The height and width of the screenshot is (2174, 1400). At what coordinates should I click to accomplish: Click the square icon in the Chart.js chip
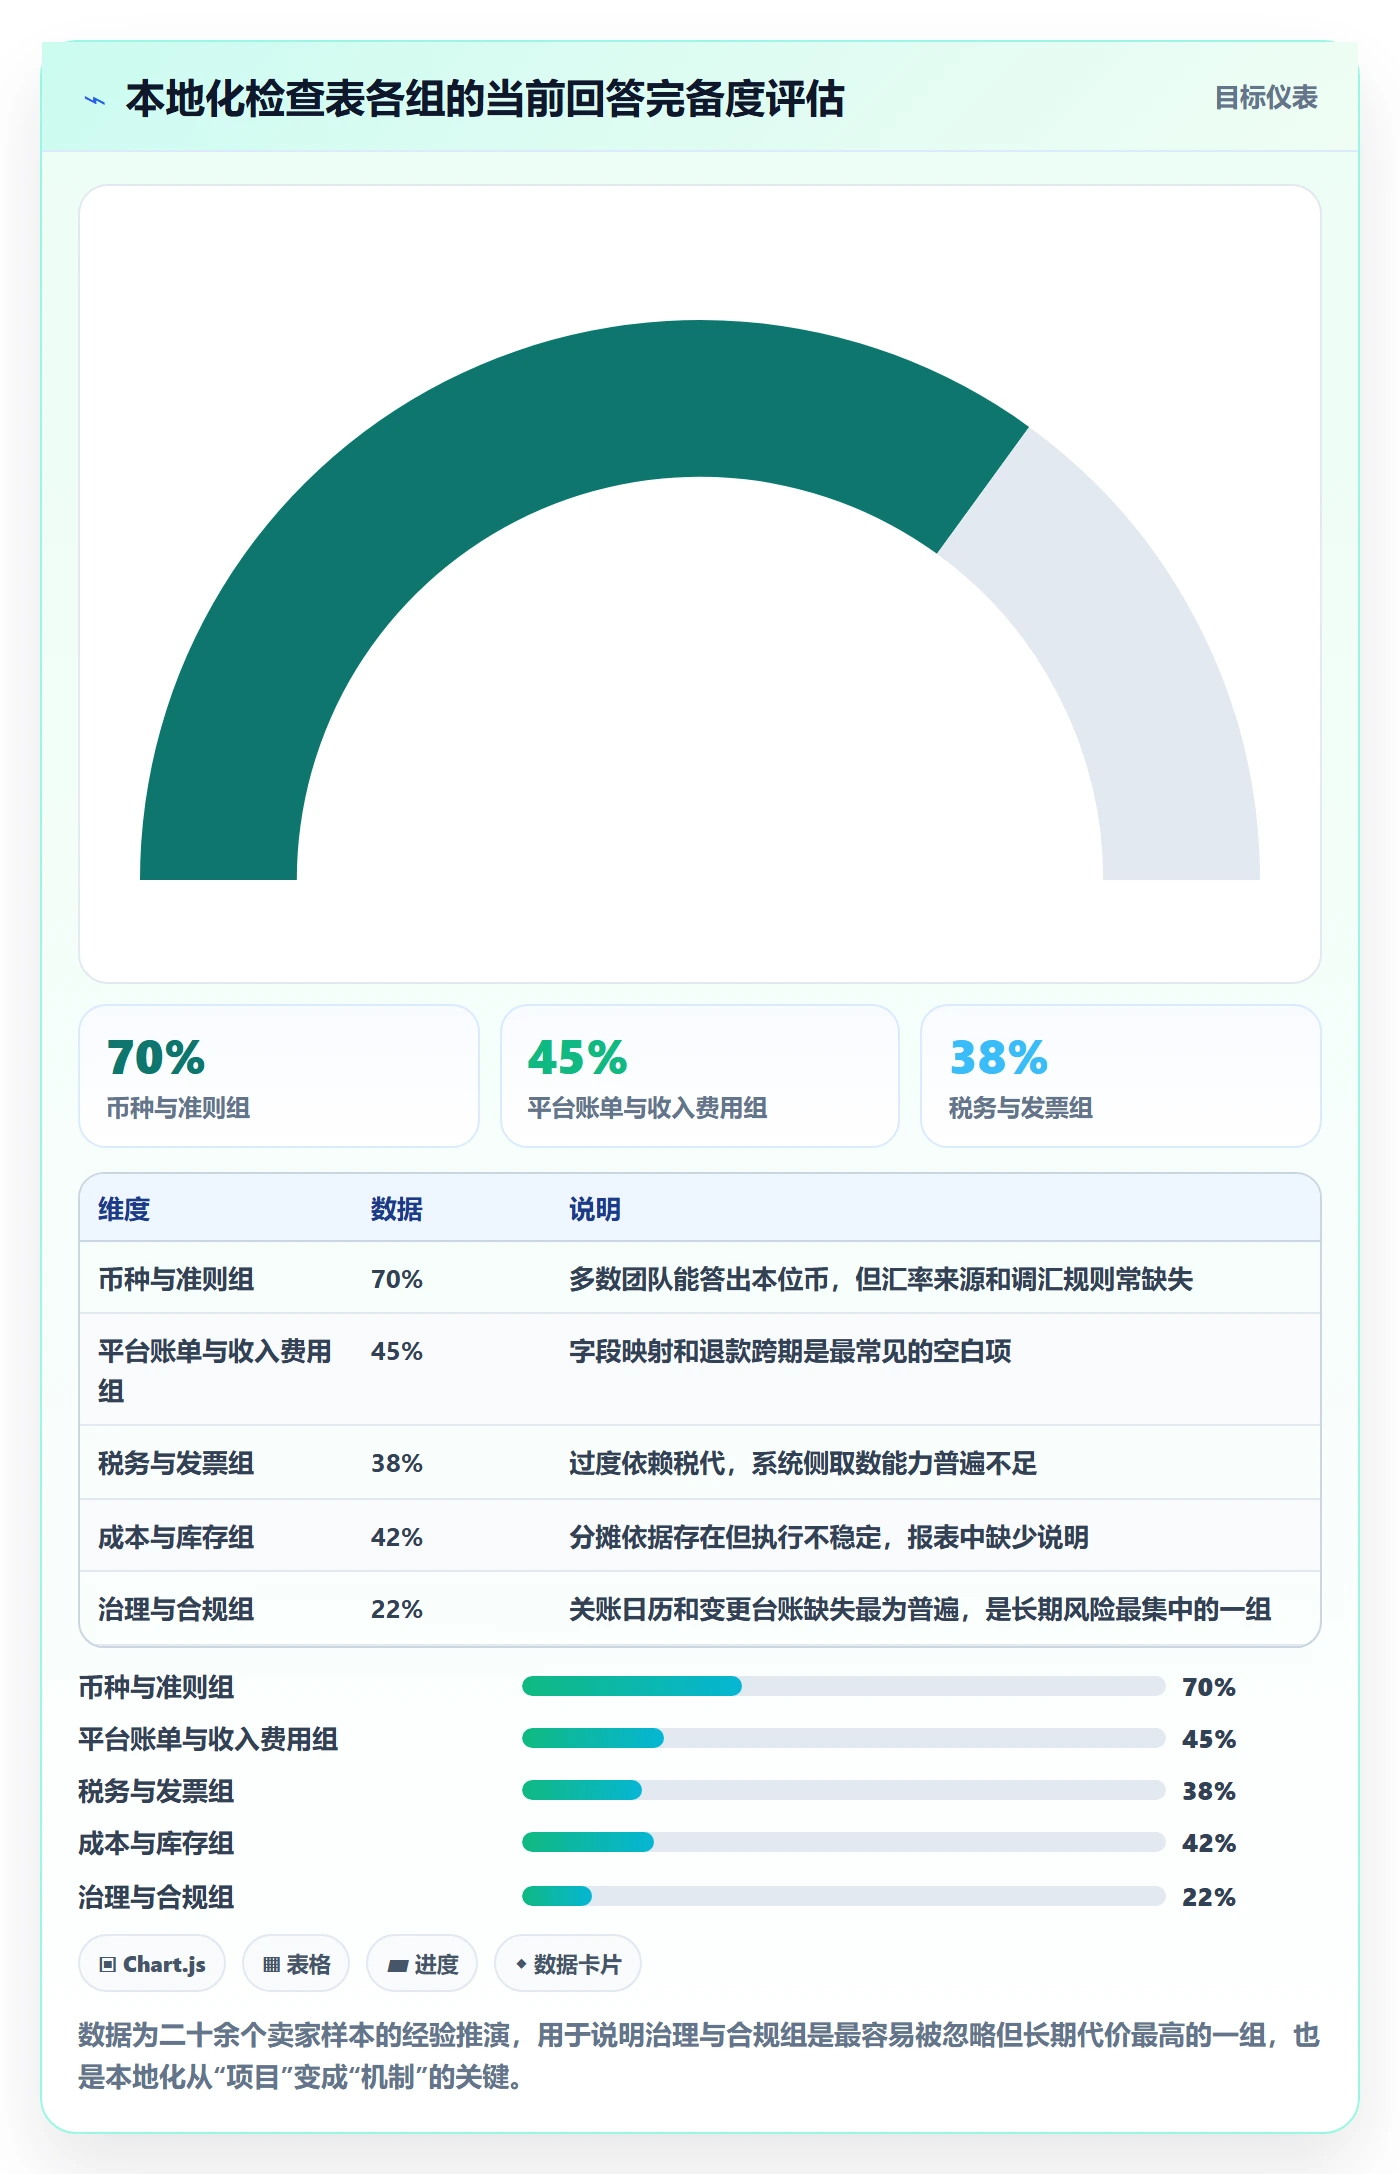108,1965
